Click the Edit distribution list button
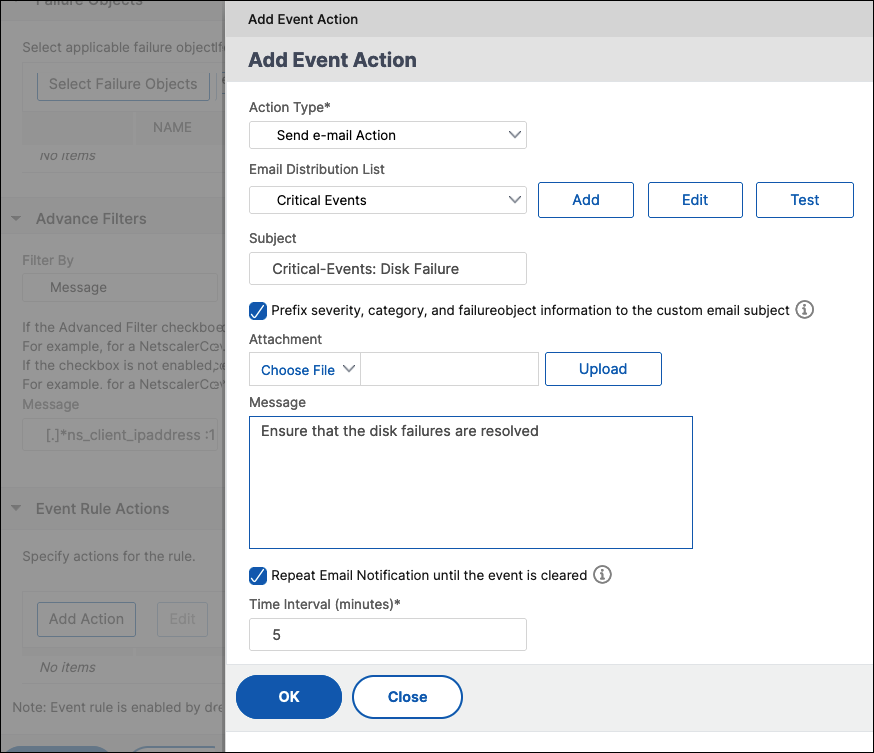The image size is (874, 753). (695, 200)
